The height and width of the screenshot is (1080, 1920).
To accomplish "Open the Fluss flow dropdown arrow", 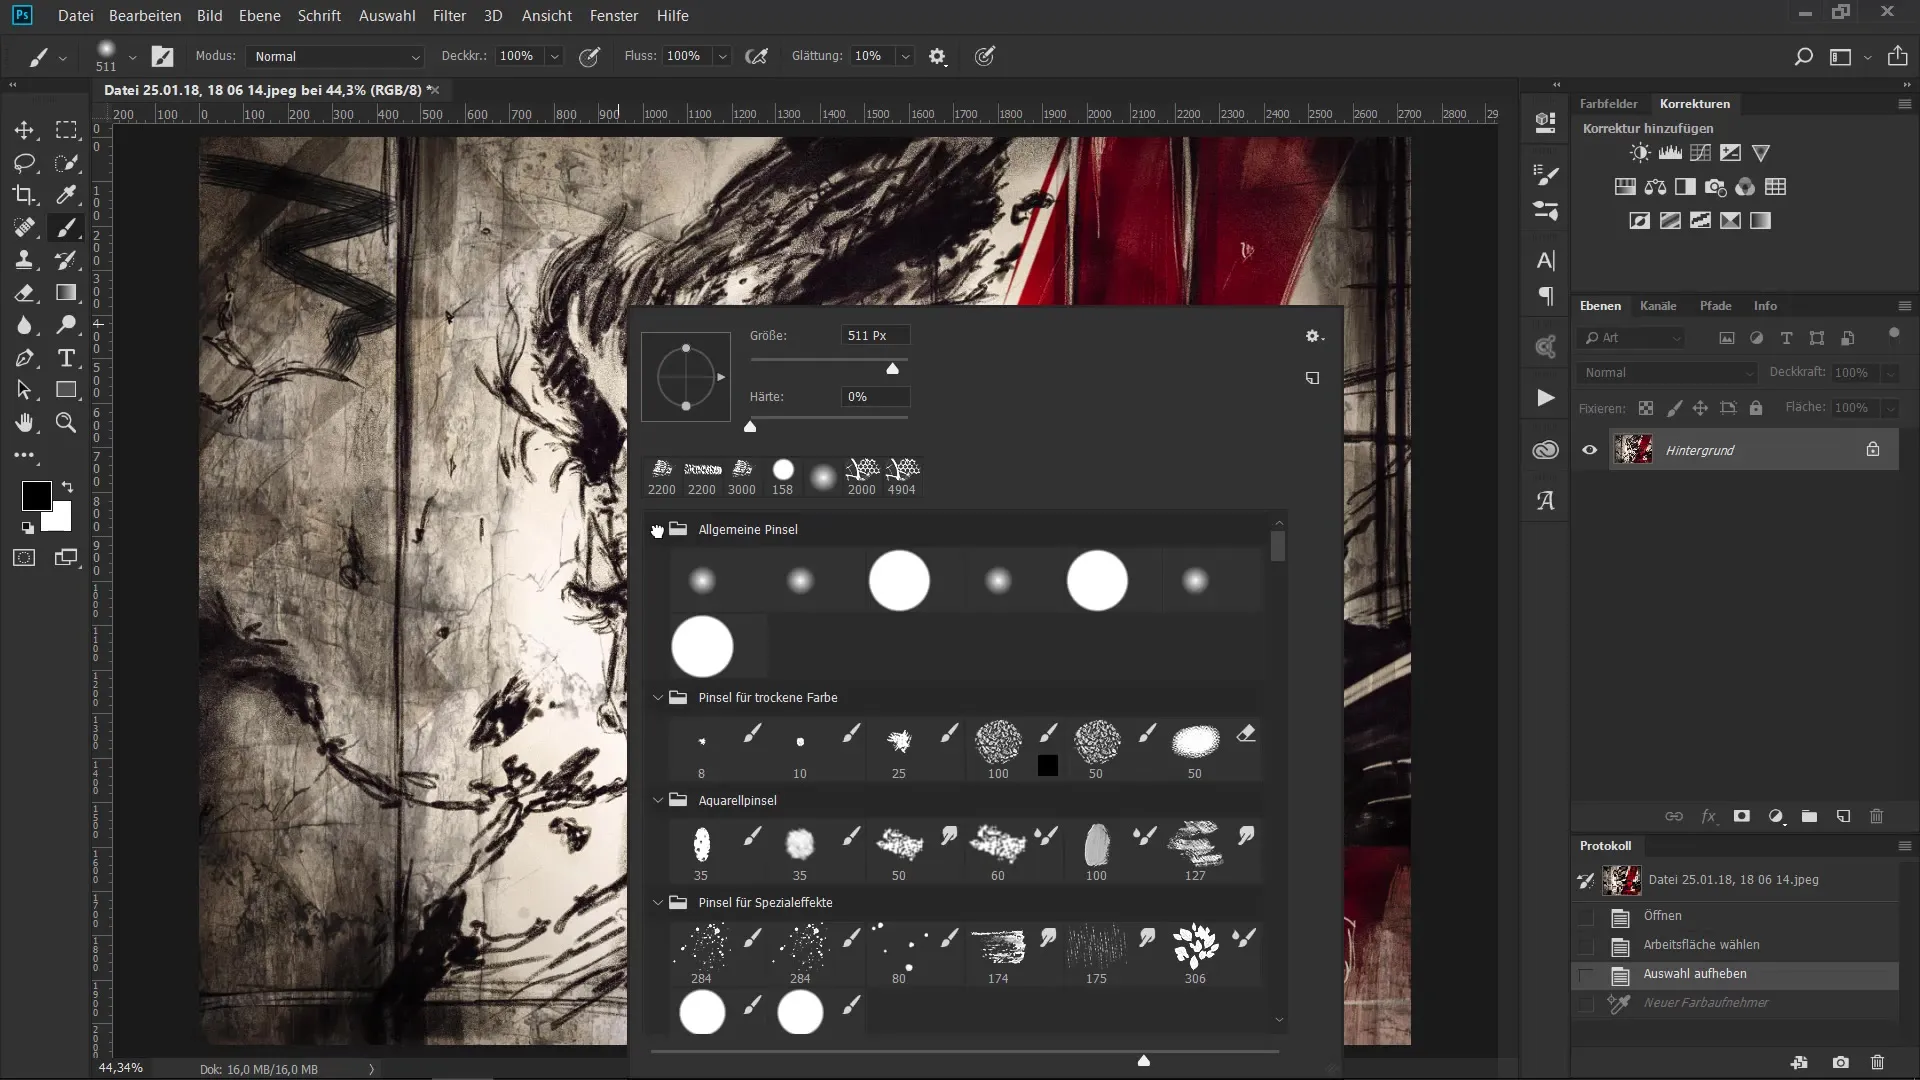I will (722, 57).
